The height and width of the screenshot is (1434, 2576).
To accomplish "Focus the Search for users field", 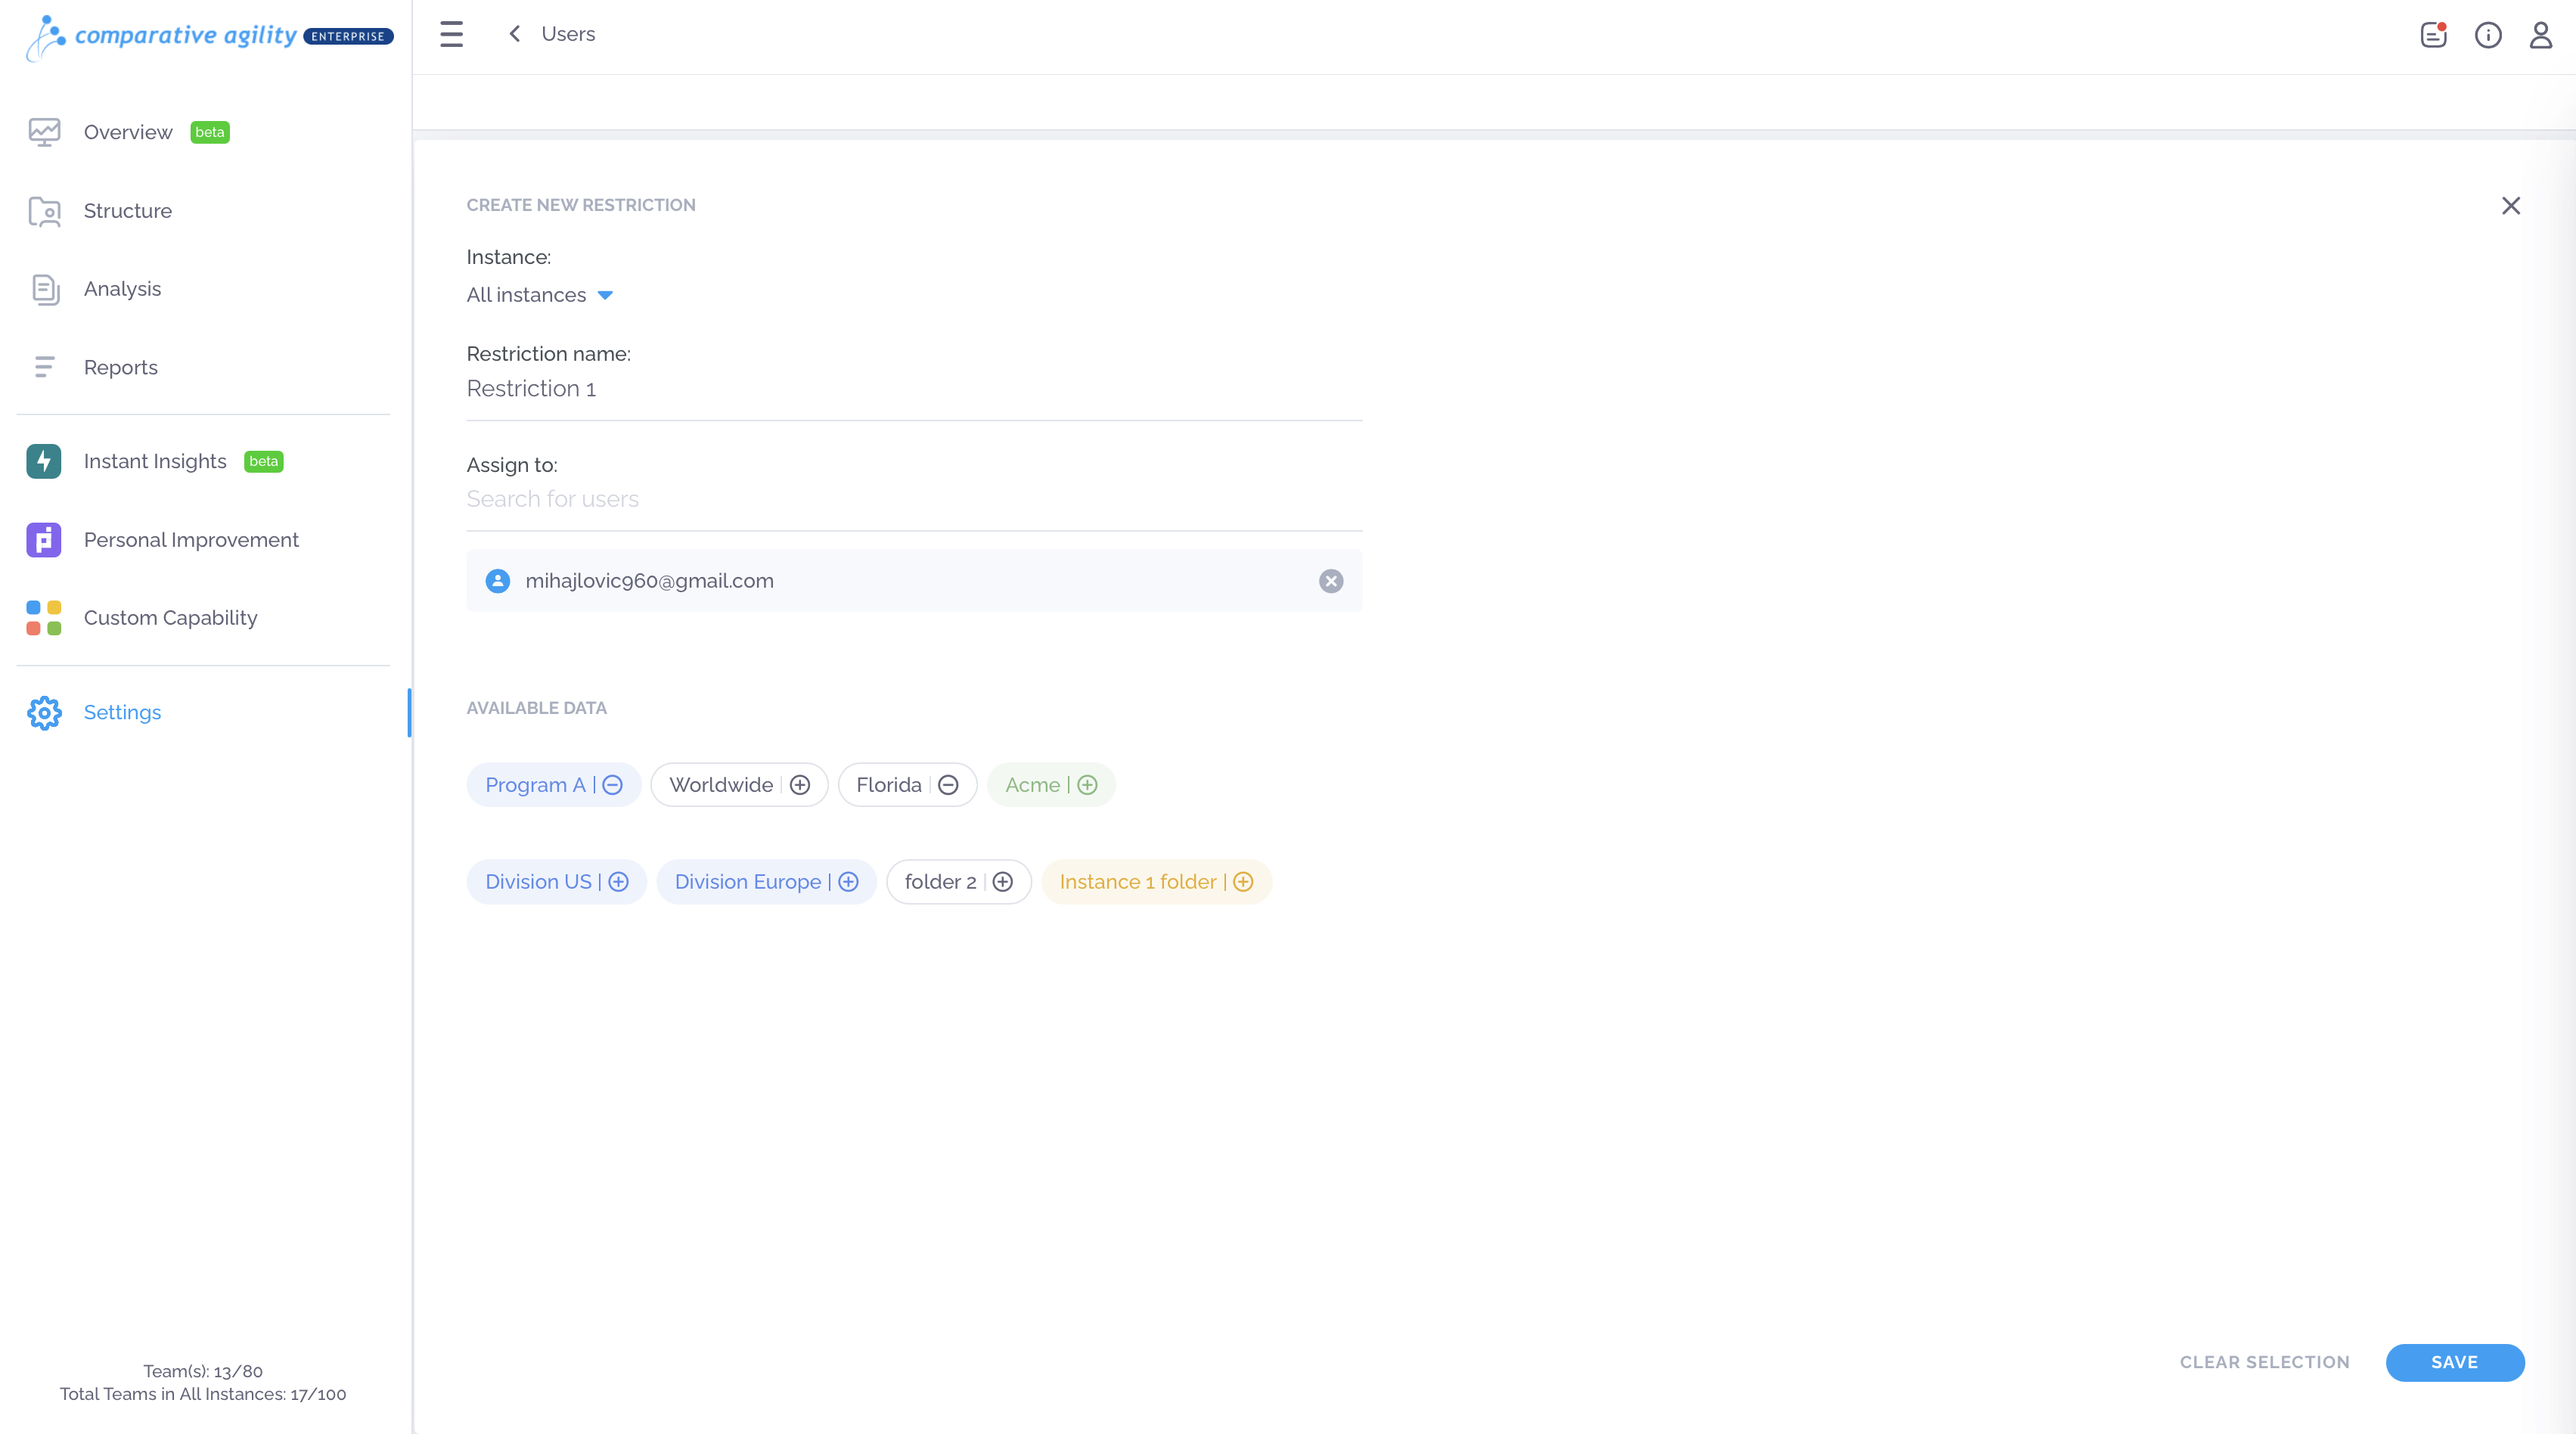I will (x=914, y=499).
